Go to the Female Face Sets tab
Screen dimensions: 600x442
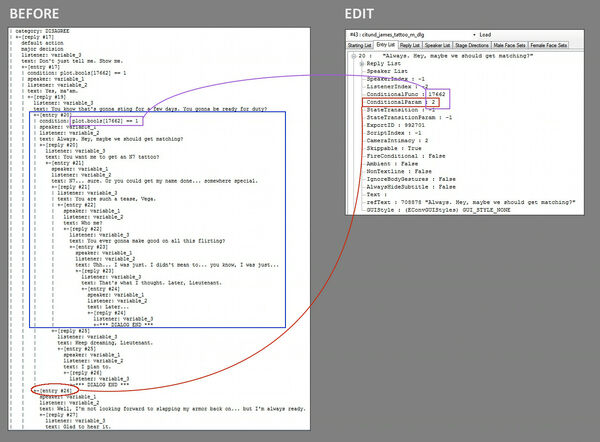[x=548, y=46]
